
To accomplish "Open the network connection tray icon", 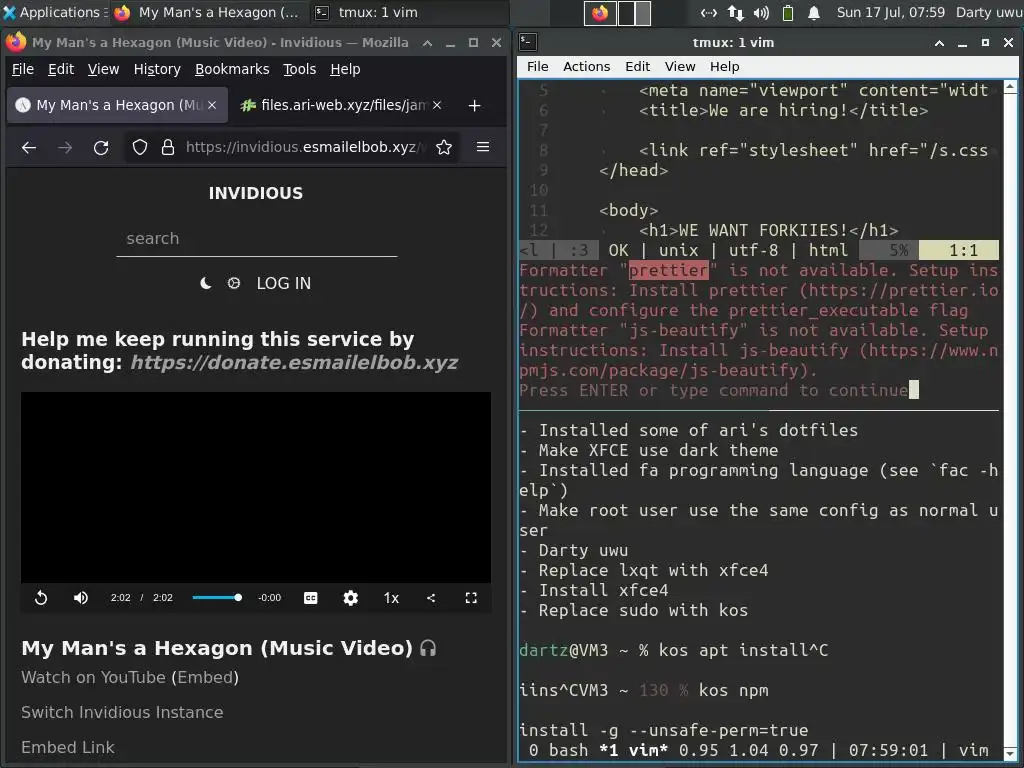I will (709, 12).
